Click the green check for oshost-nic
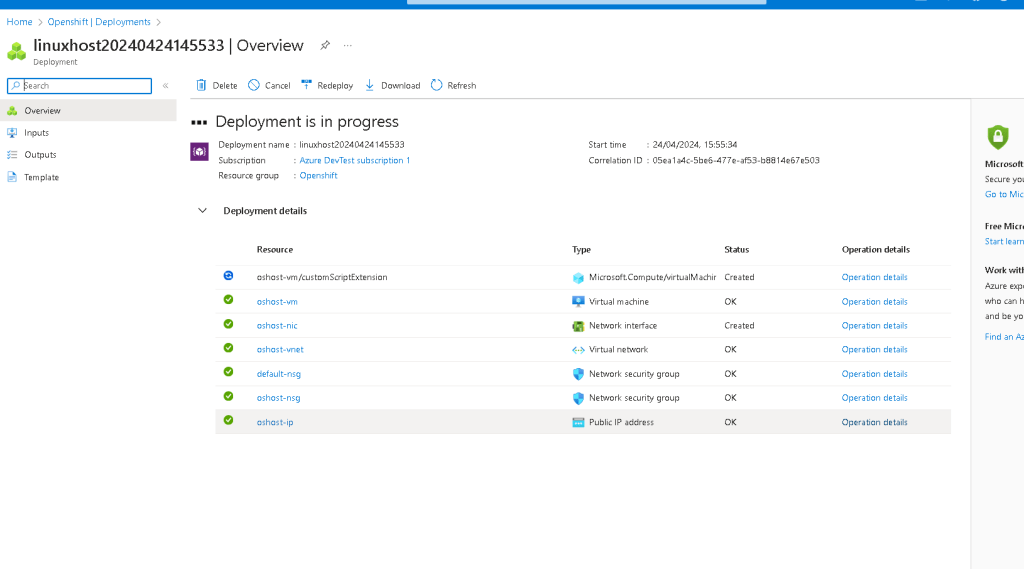This screenshot has width=1024, height=569. pos(229,324)
